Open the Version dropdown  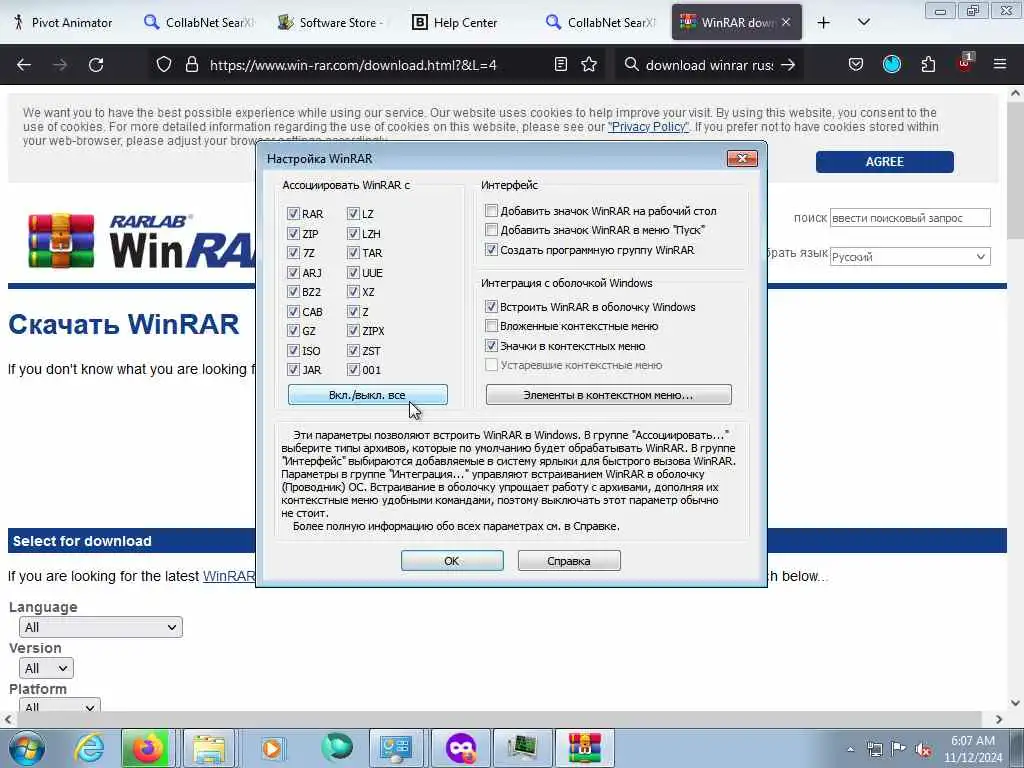[46, 668]
